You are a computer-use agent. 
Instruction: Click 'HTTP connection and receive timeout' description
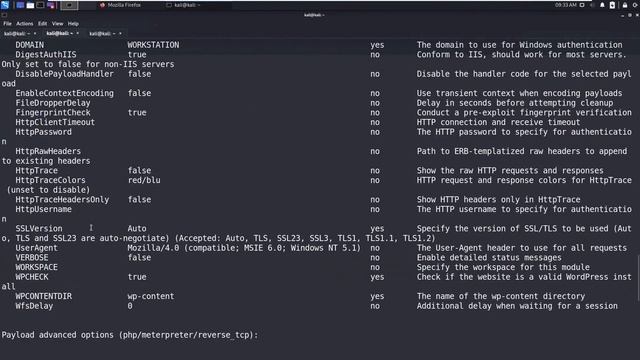coord(498,122)
